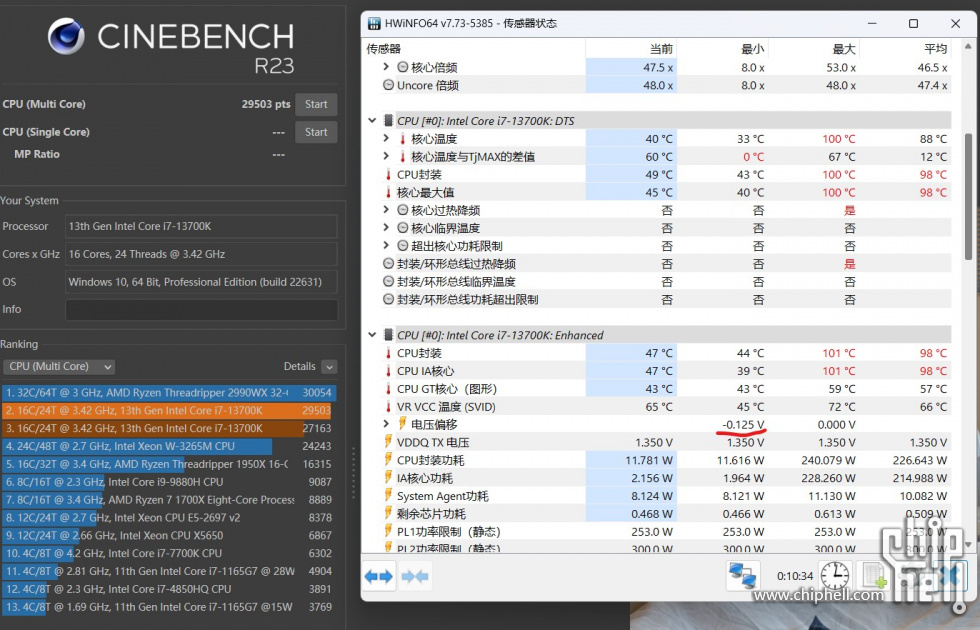Click the thermometer icon beside CPU IA核心
The height and width of the screenshot is (630, 980).
tap(388, 371)
